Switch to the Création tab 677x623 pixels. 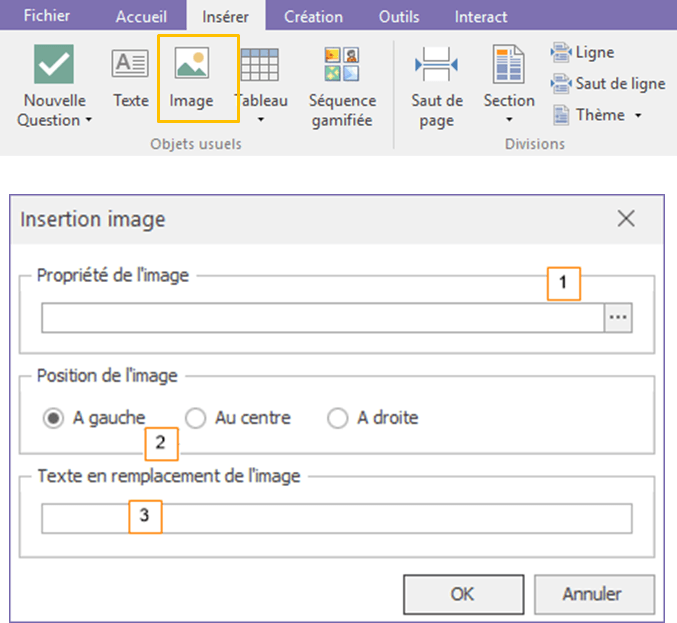coord(313,16)
